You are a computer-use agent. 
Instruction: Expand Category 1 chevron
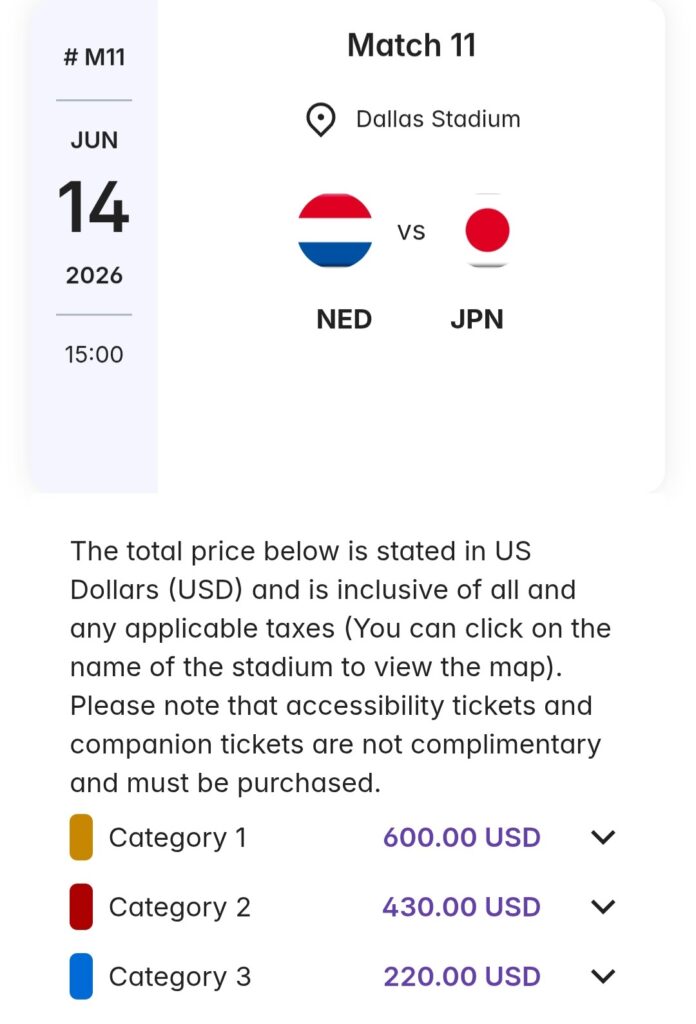coord(603,837)
